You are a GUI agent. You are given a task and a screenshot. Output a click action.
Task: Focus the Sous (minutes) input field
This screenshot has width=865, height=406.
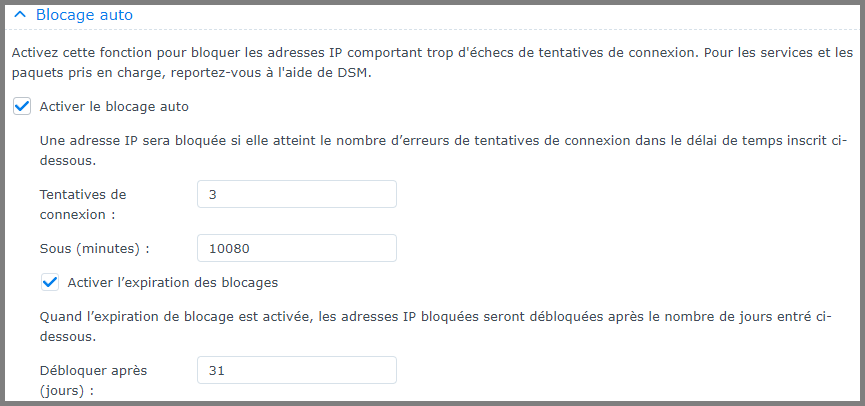click(297, 248)
